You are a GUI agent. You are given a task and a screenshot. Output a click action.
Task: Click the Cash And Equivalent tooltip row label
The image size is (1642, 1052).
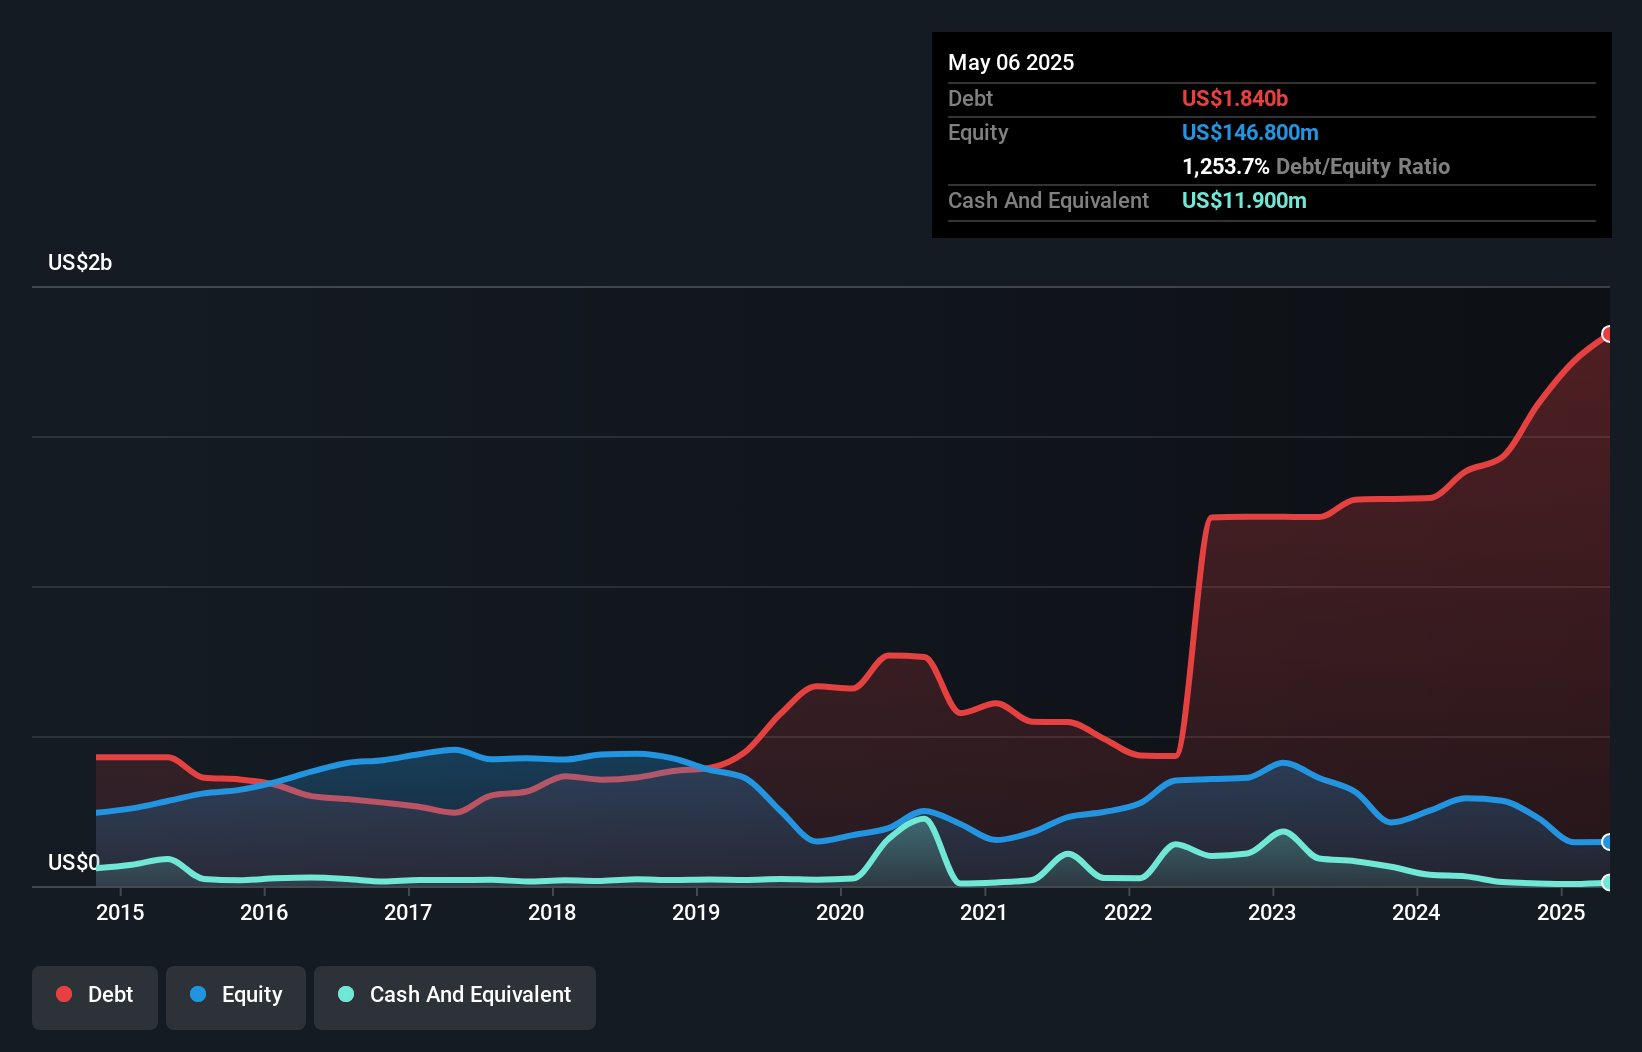pos(1049,201)
